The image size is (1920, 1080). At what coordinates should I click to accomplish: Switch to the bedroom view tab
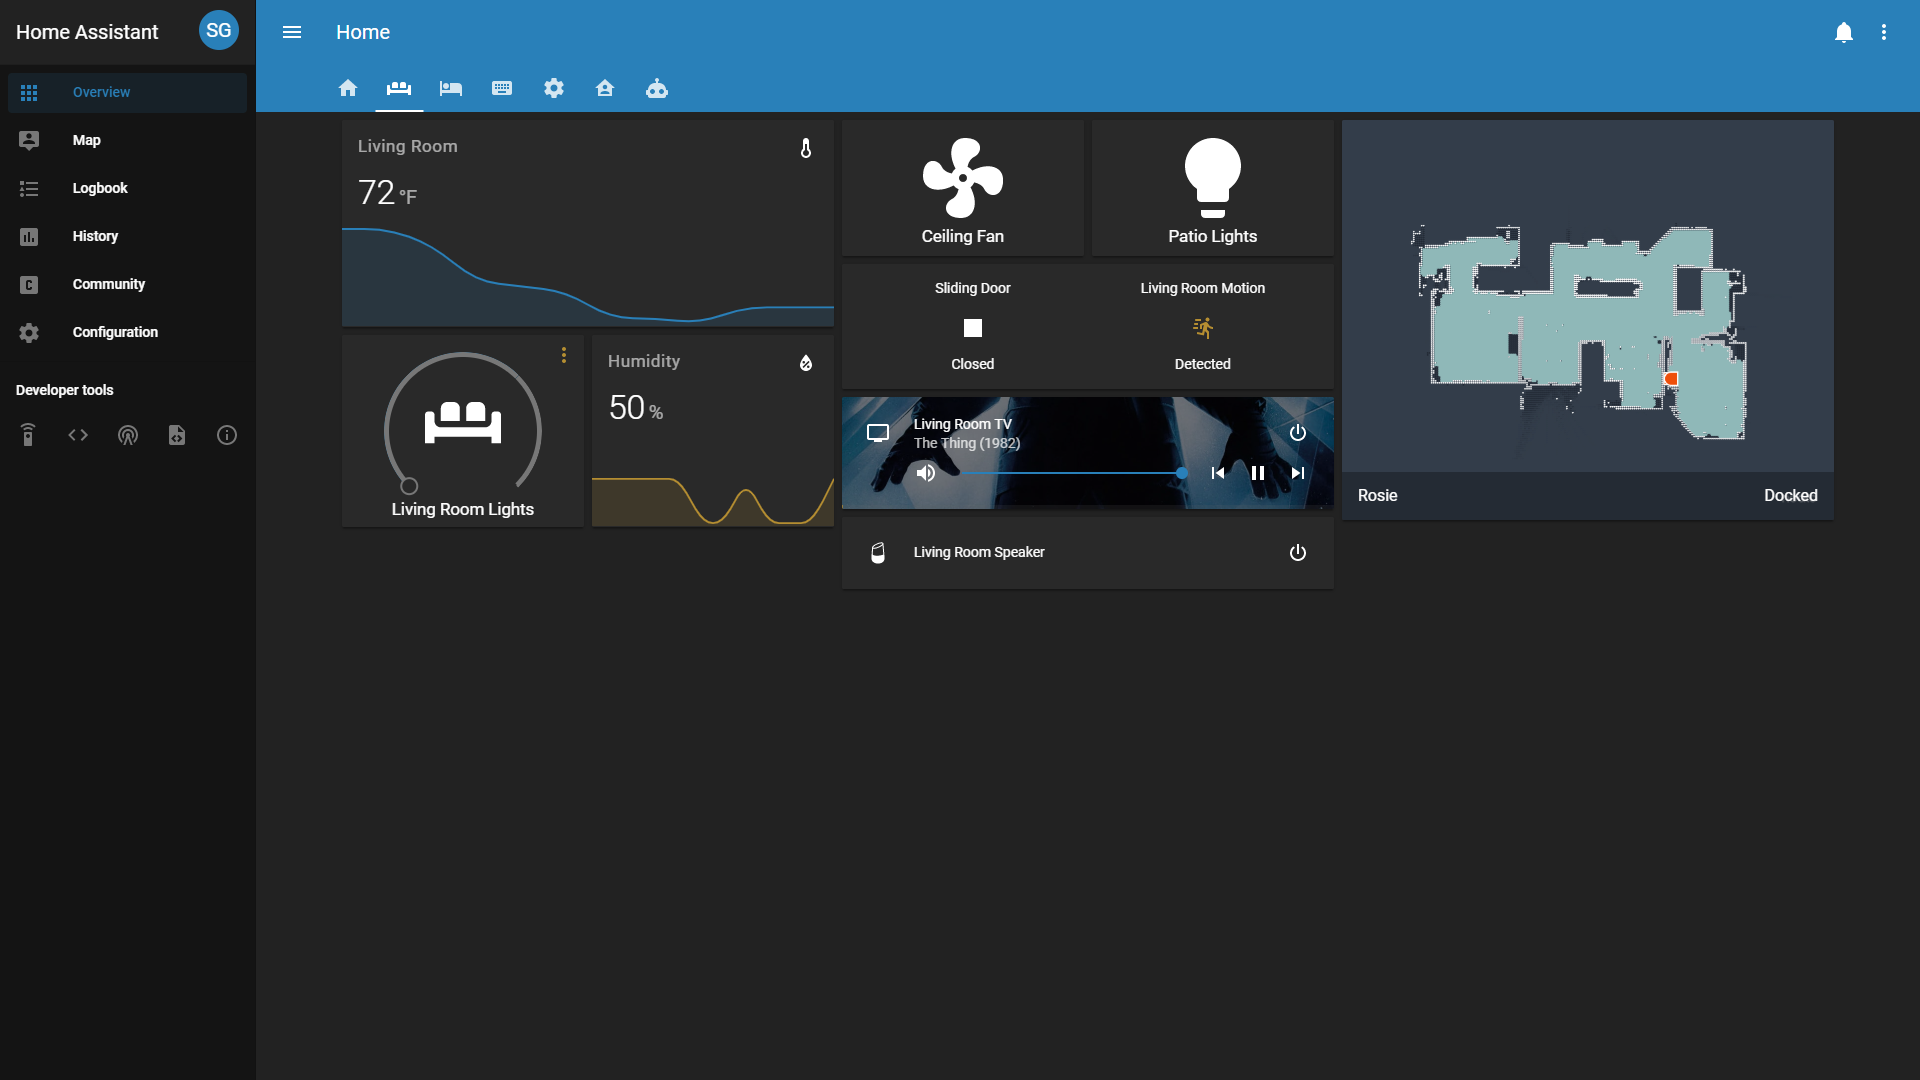click(451, 88)
